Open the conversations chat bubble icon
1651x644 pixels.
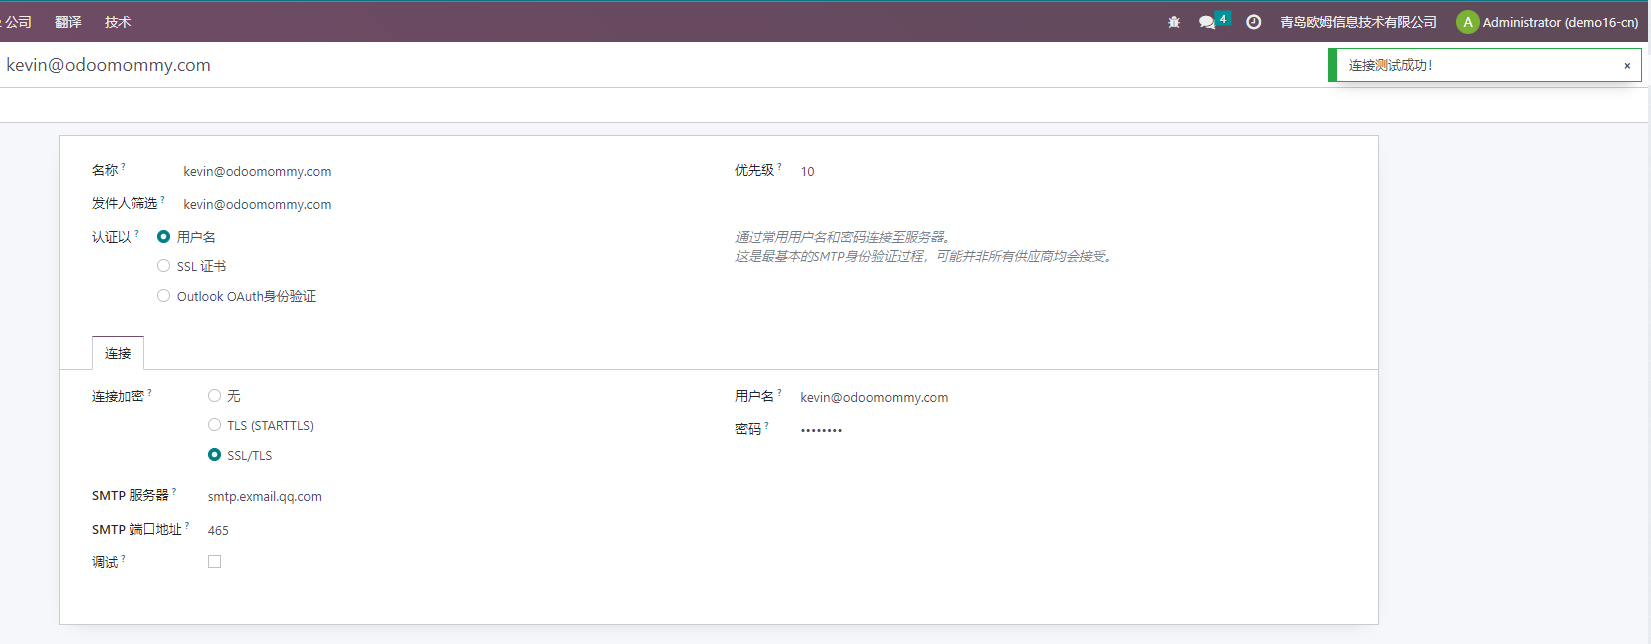(1207, 22)
